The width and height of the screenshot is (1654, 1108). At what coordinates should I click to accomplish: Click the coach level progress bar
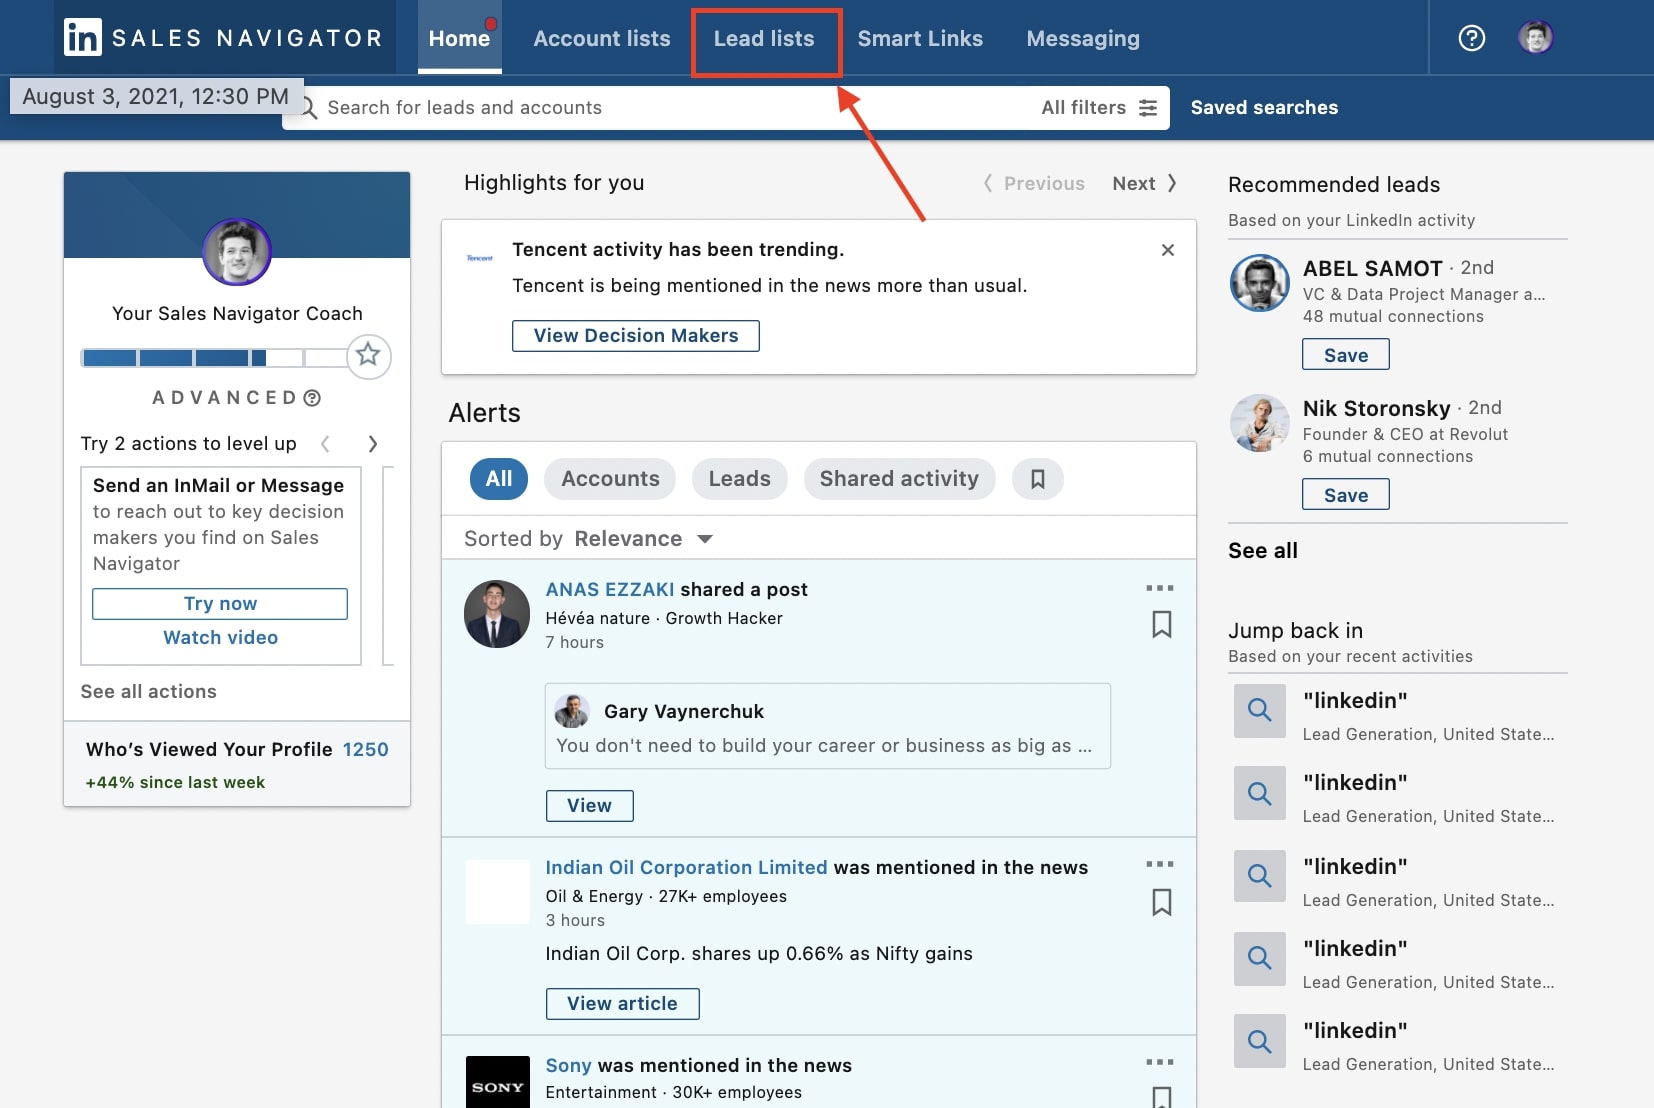(x=213, y=358)
